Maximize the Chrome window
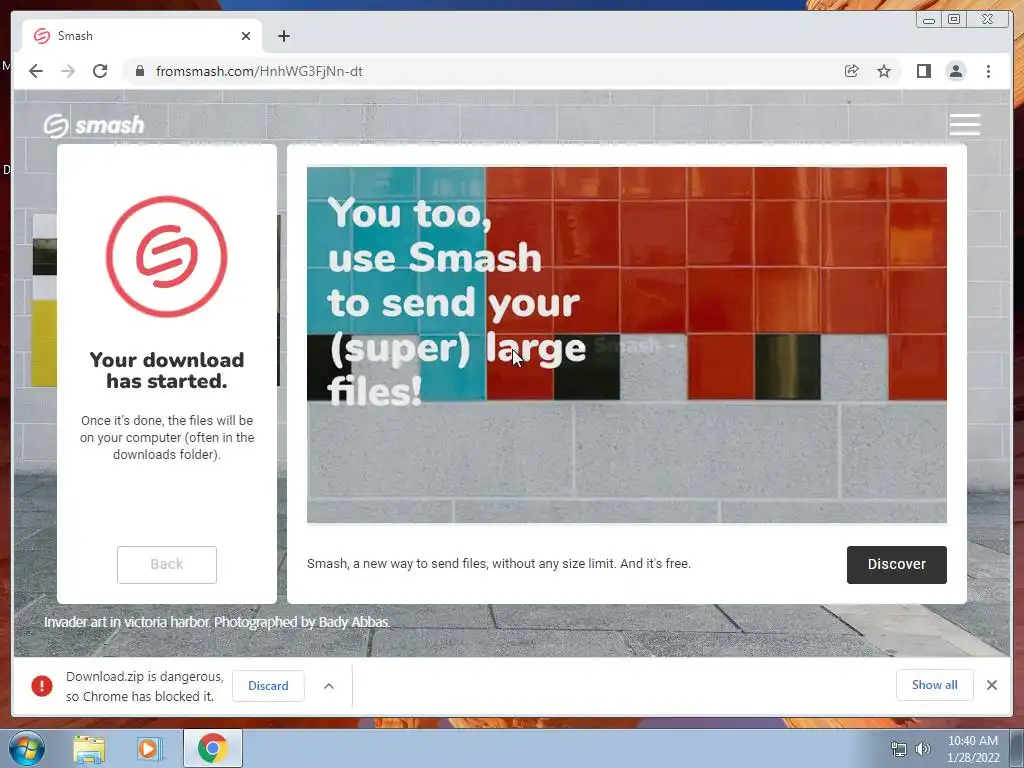Viewport: 1024px width, 768px height. tap(954, 20)
